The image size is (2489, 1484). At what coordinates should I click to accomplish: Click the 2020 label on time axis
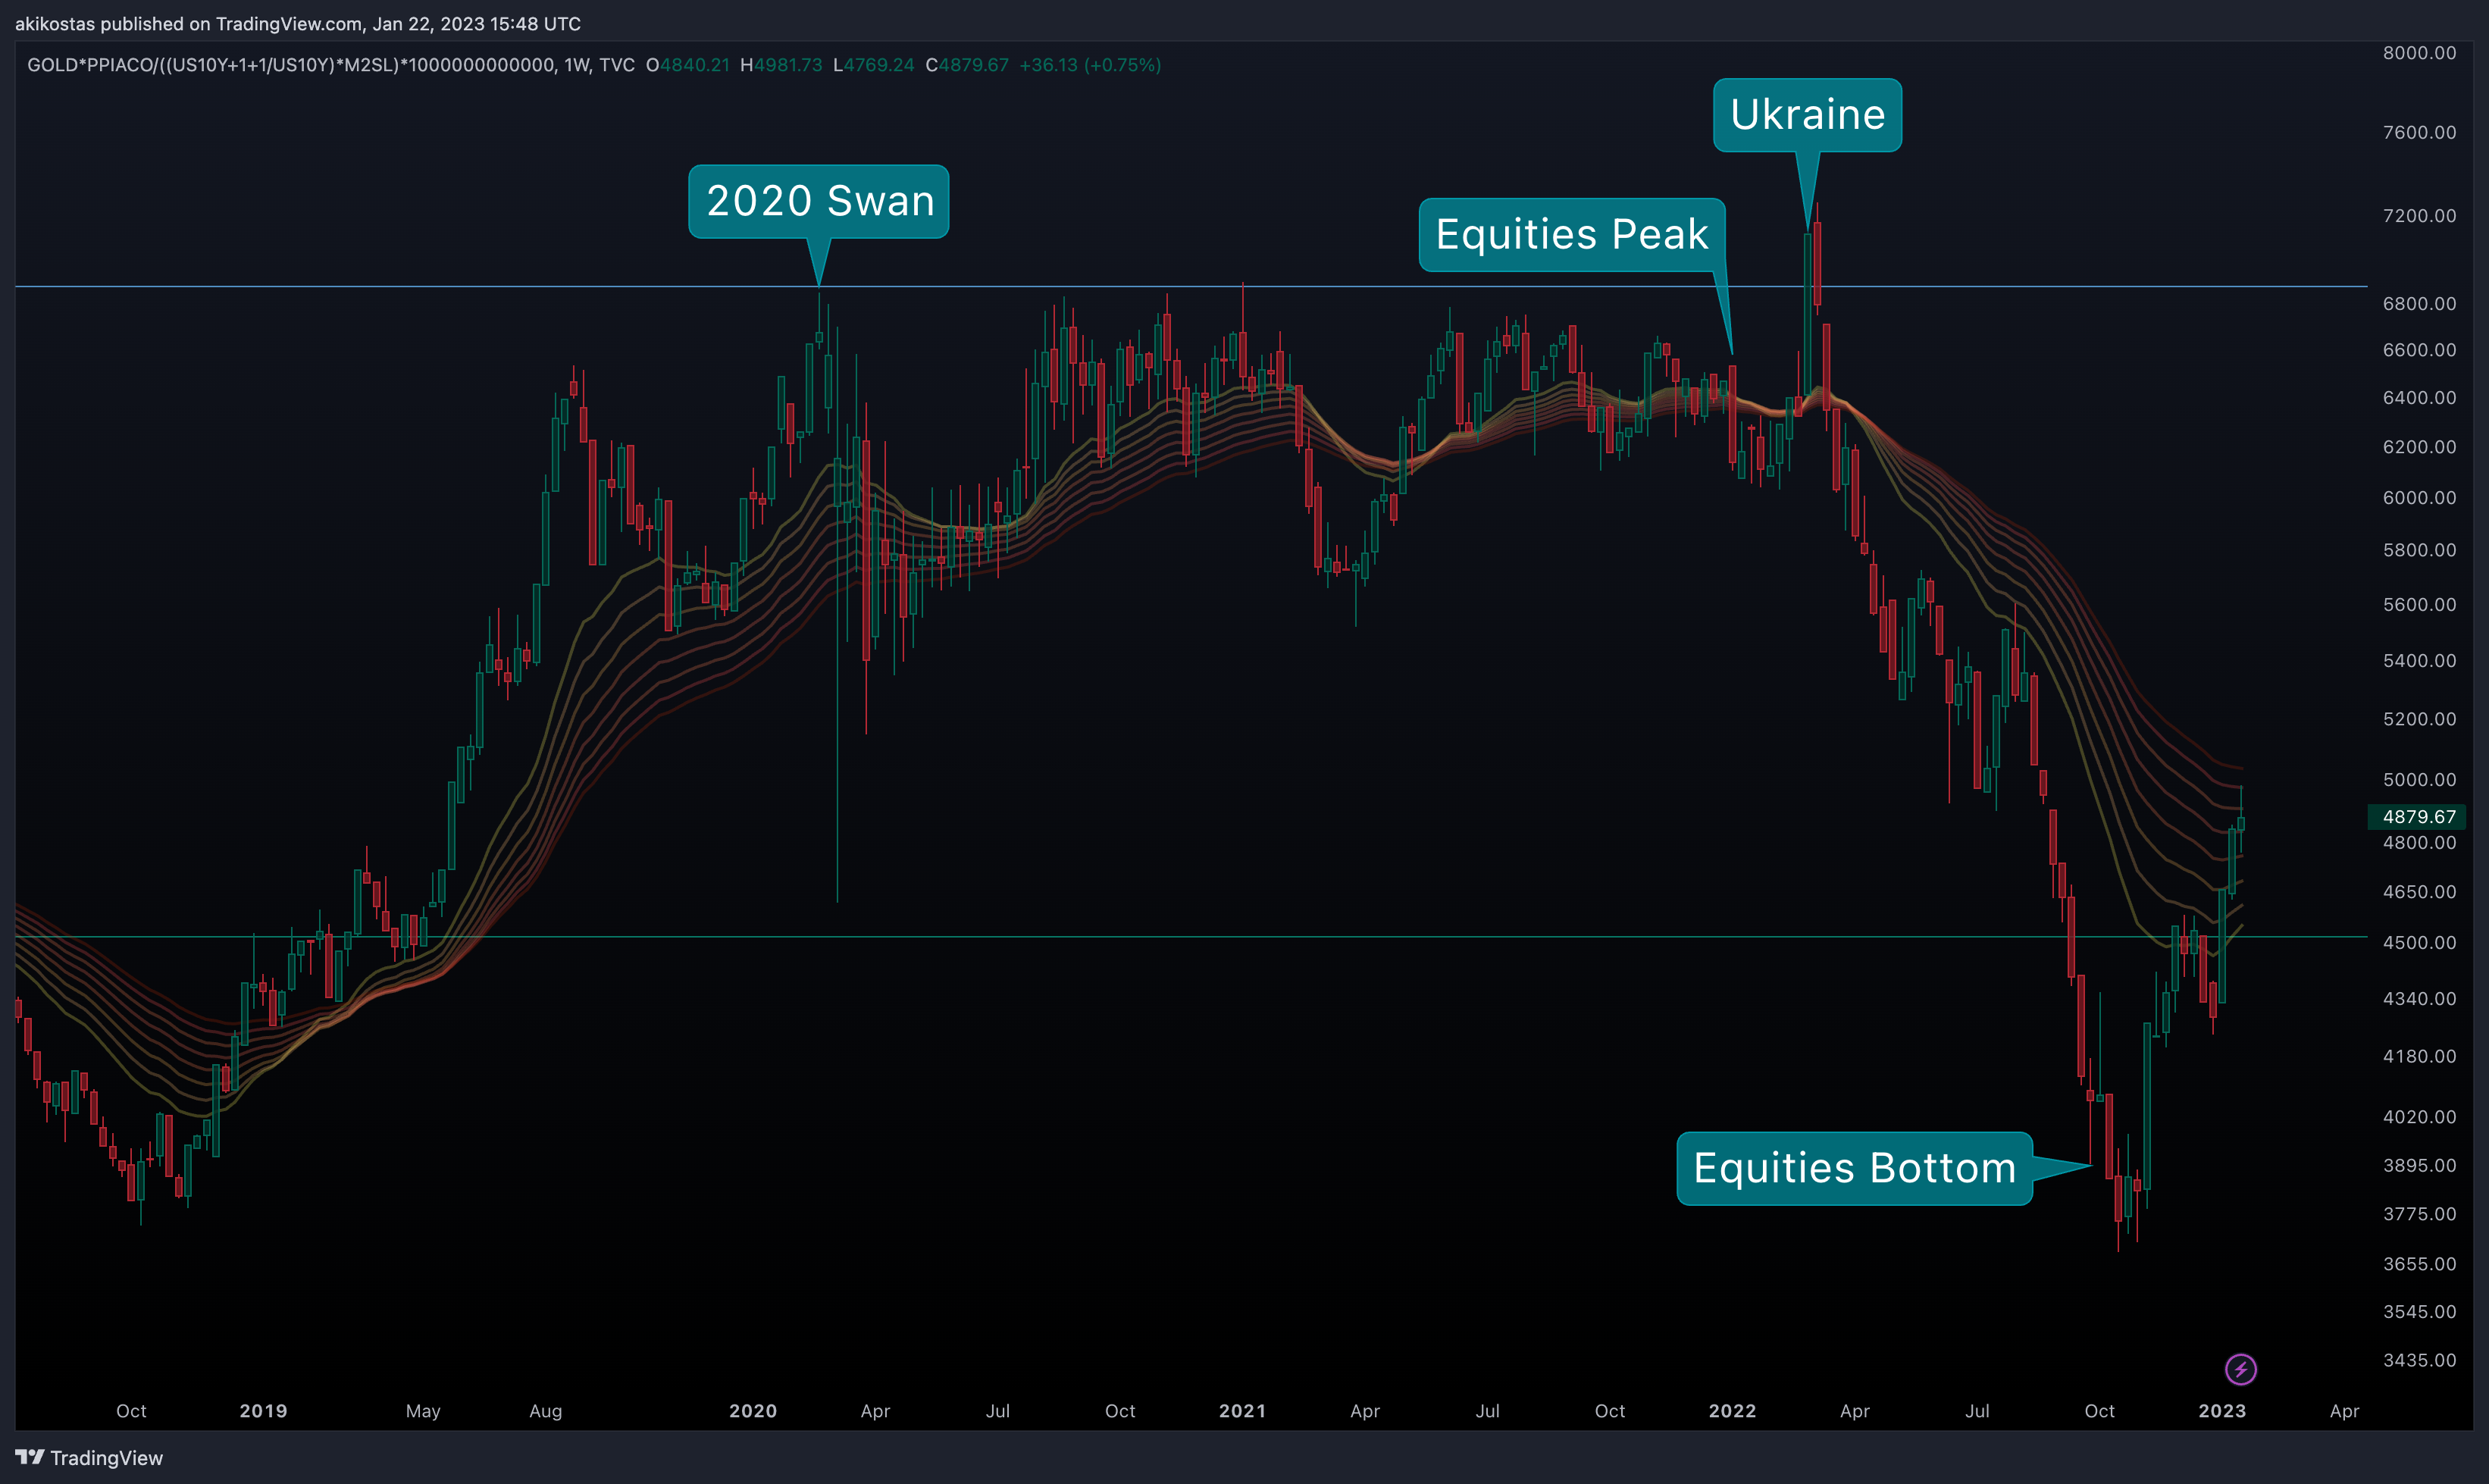click(753, 1411)
